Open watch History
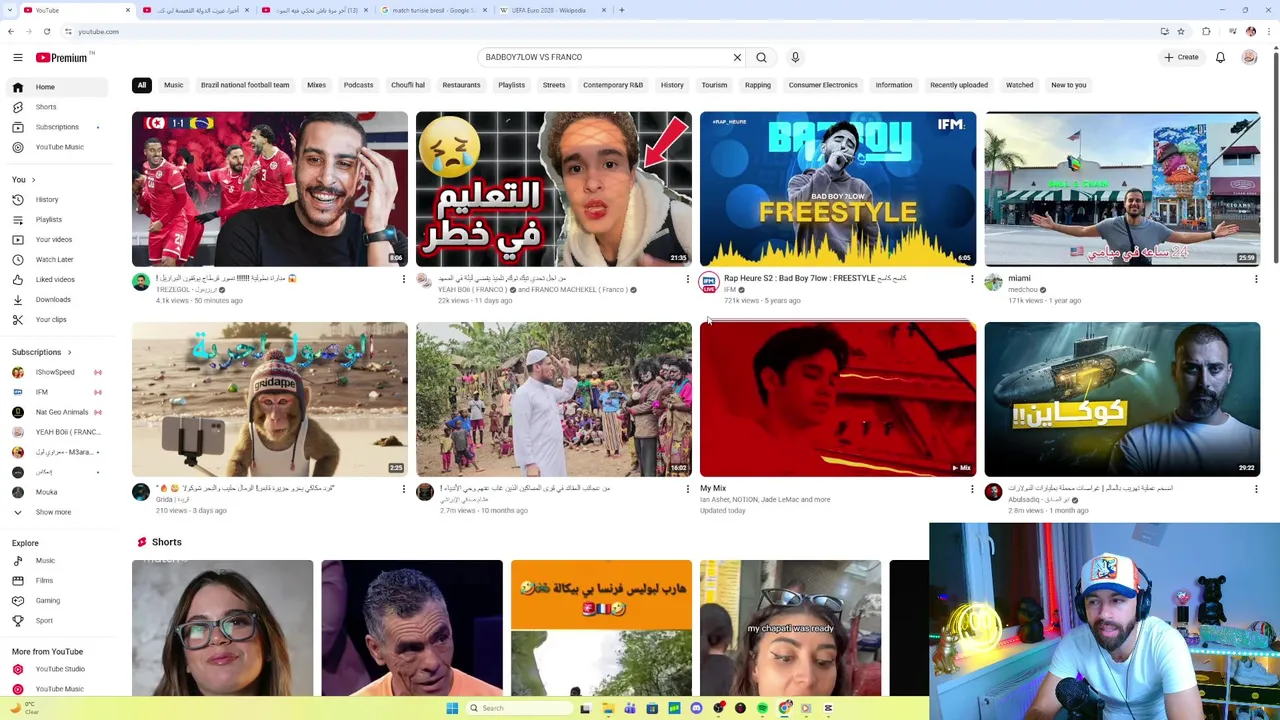 click(x=55, y=200)
